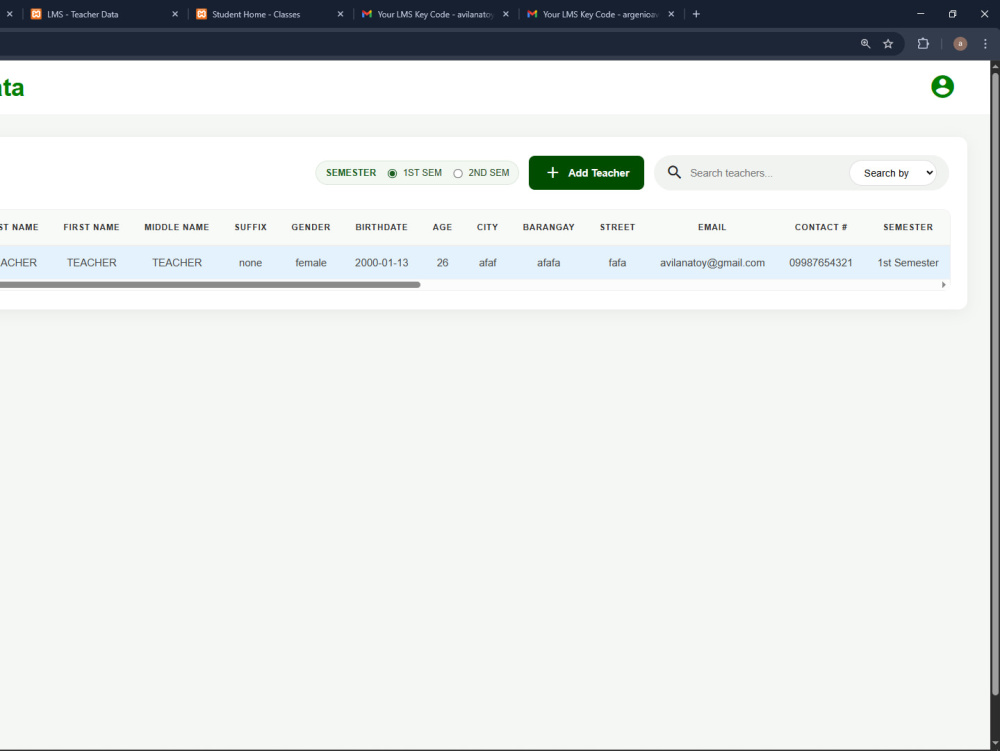
Task: Click the CITY column header
Action: pyautogui.click(x=487, y=227)
